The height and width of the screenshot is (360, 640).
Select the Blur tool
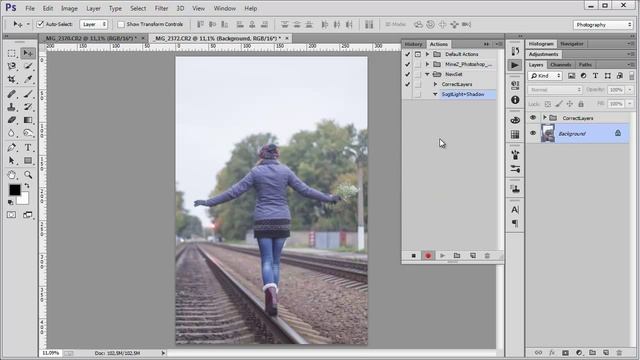(11, 133)
